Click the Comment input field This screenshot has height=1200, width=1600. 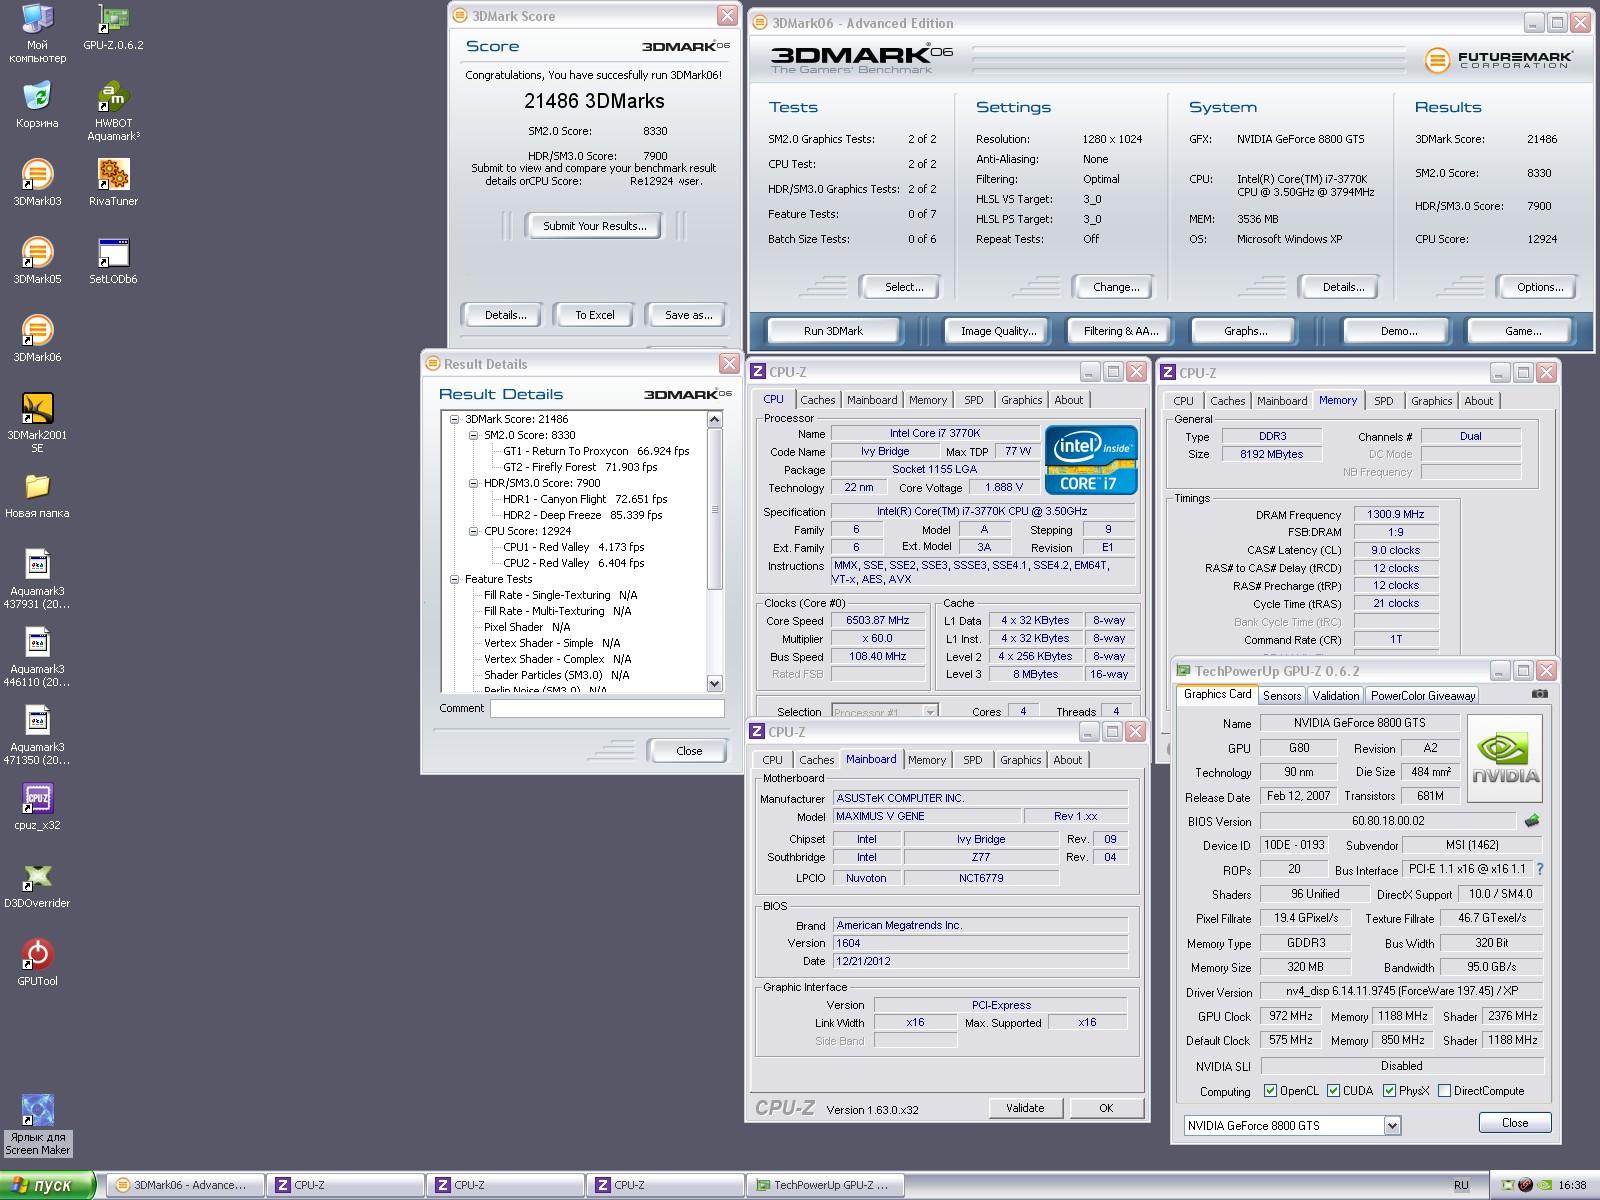[x=607, y=708]
